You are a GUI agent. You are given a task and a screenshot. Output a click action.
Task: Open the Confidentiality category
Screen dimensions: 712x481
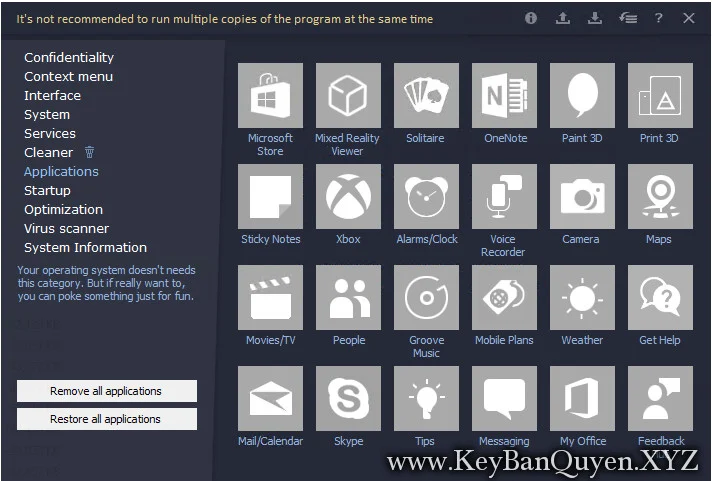[69, 57]
